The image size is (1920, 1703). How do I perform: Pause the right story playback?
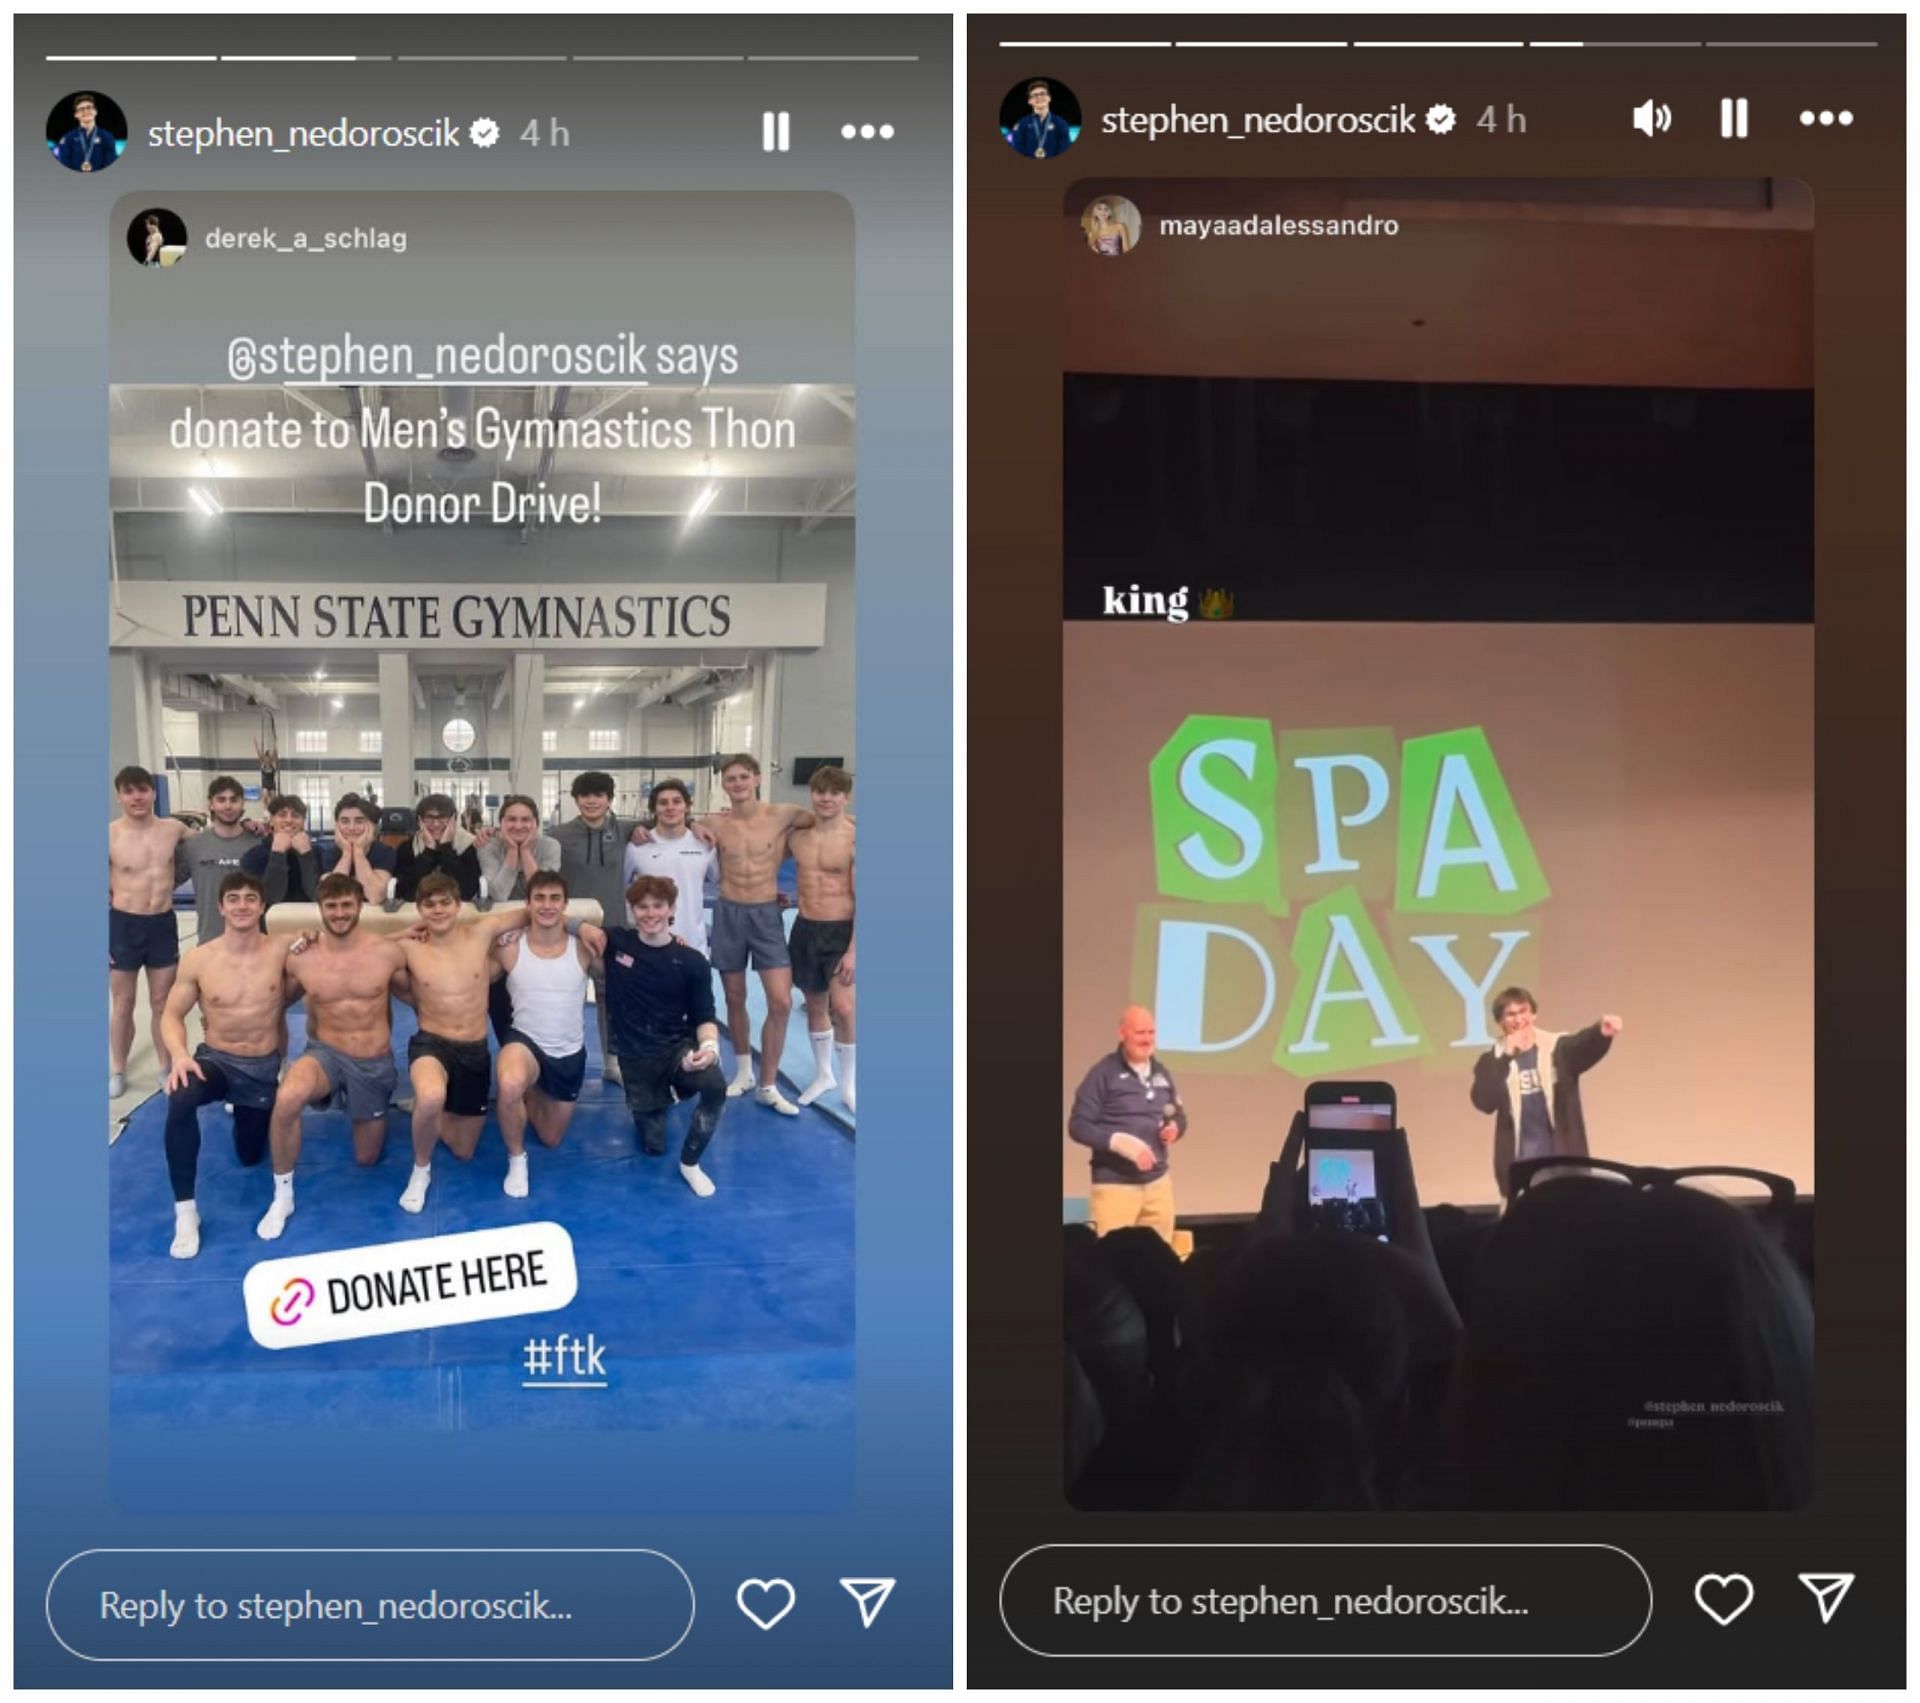pyautogui.click(x=1734, y=118)
